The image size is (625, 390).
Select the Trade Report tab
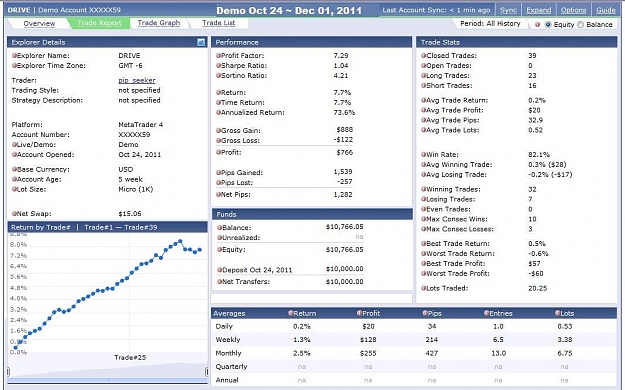tap(99, 23)
